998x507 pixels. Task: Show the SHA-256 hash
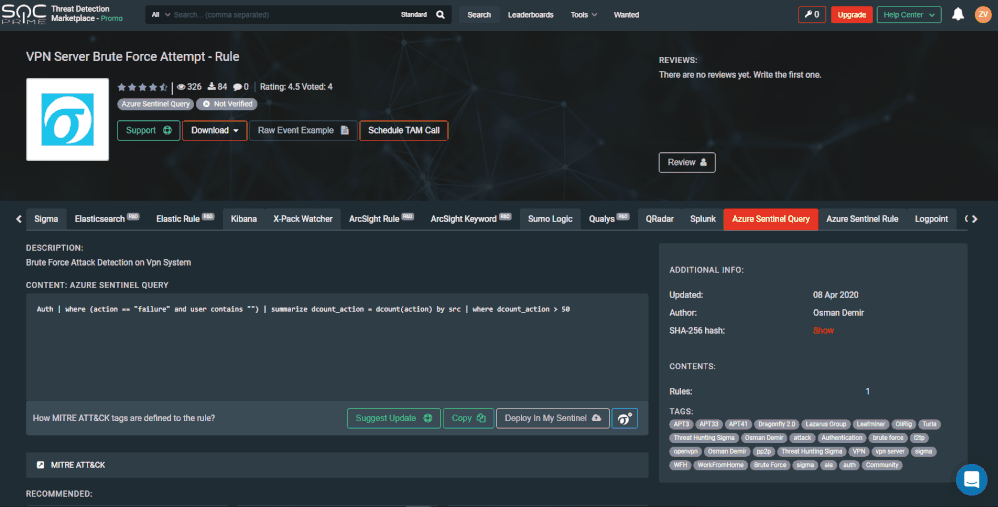click(x=823, y=330)
